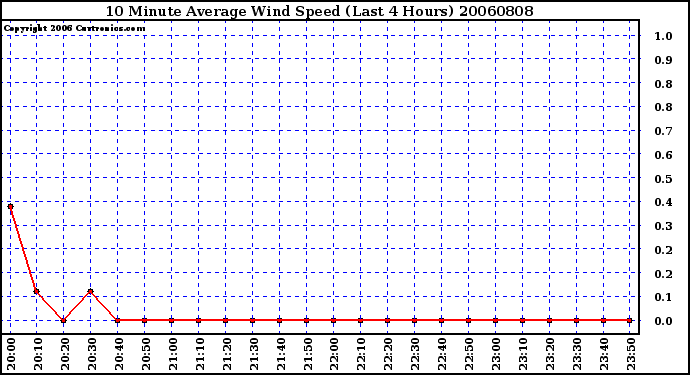Click the 22:20 time label
This screenshot has width=690, height=375.
(x=389, y=354)
